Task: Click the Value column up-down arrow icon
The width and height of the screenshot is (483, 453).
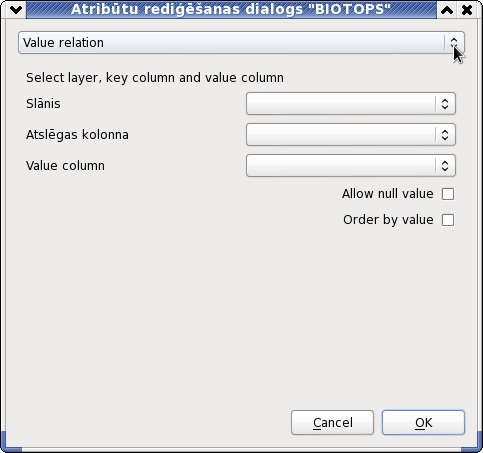Action: [445, 166]
